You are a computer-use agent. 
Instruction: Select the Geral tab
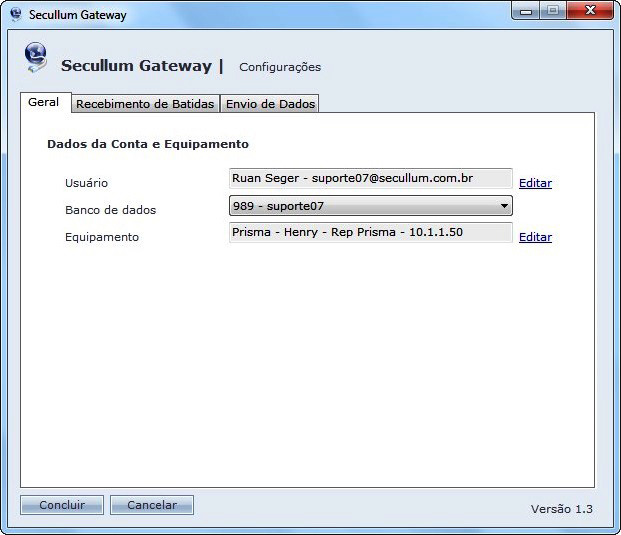click(44, 102)
